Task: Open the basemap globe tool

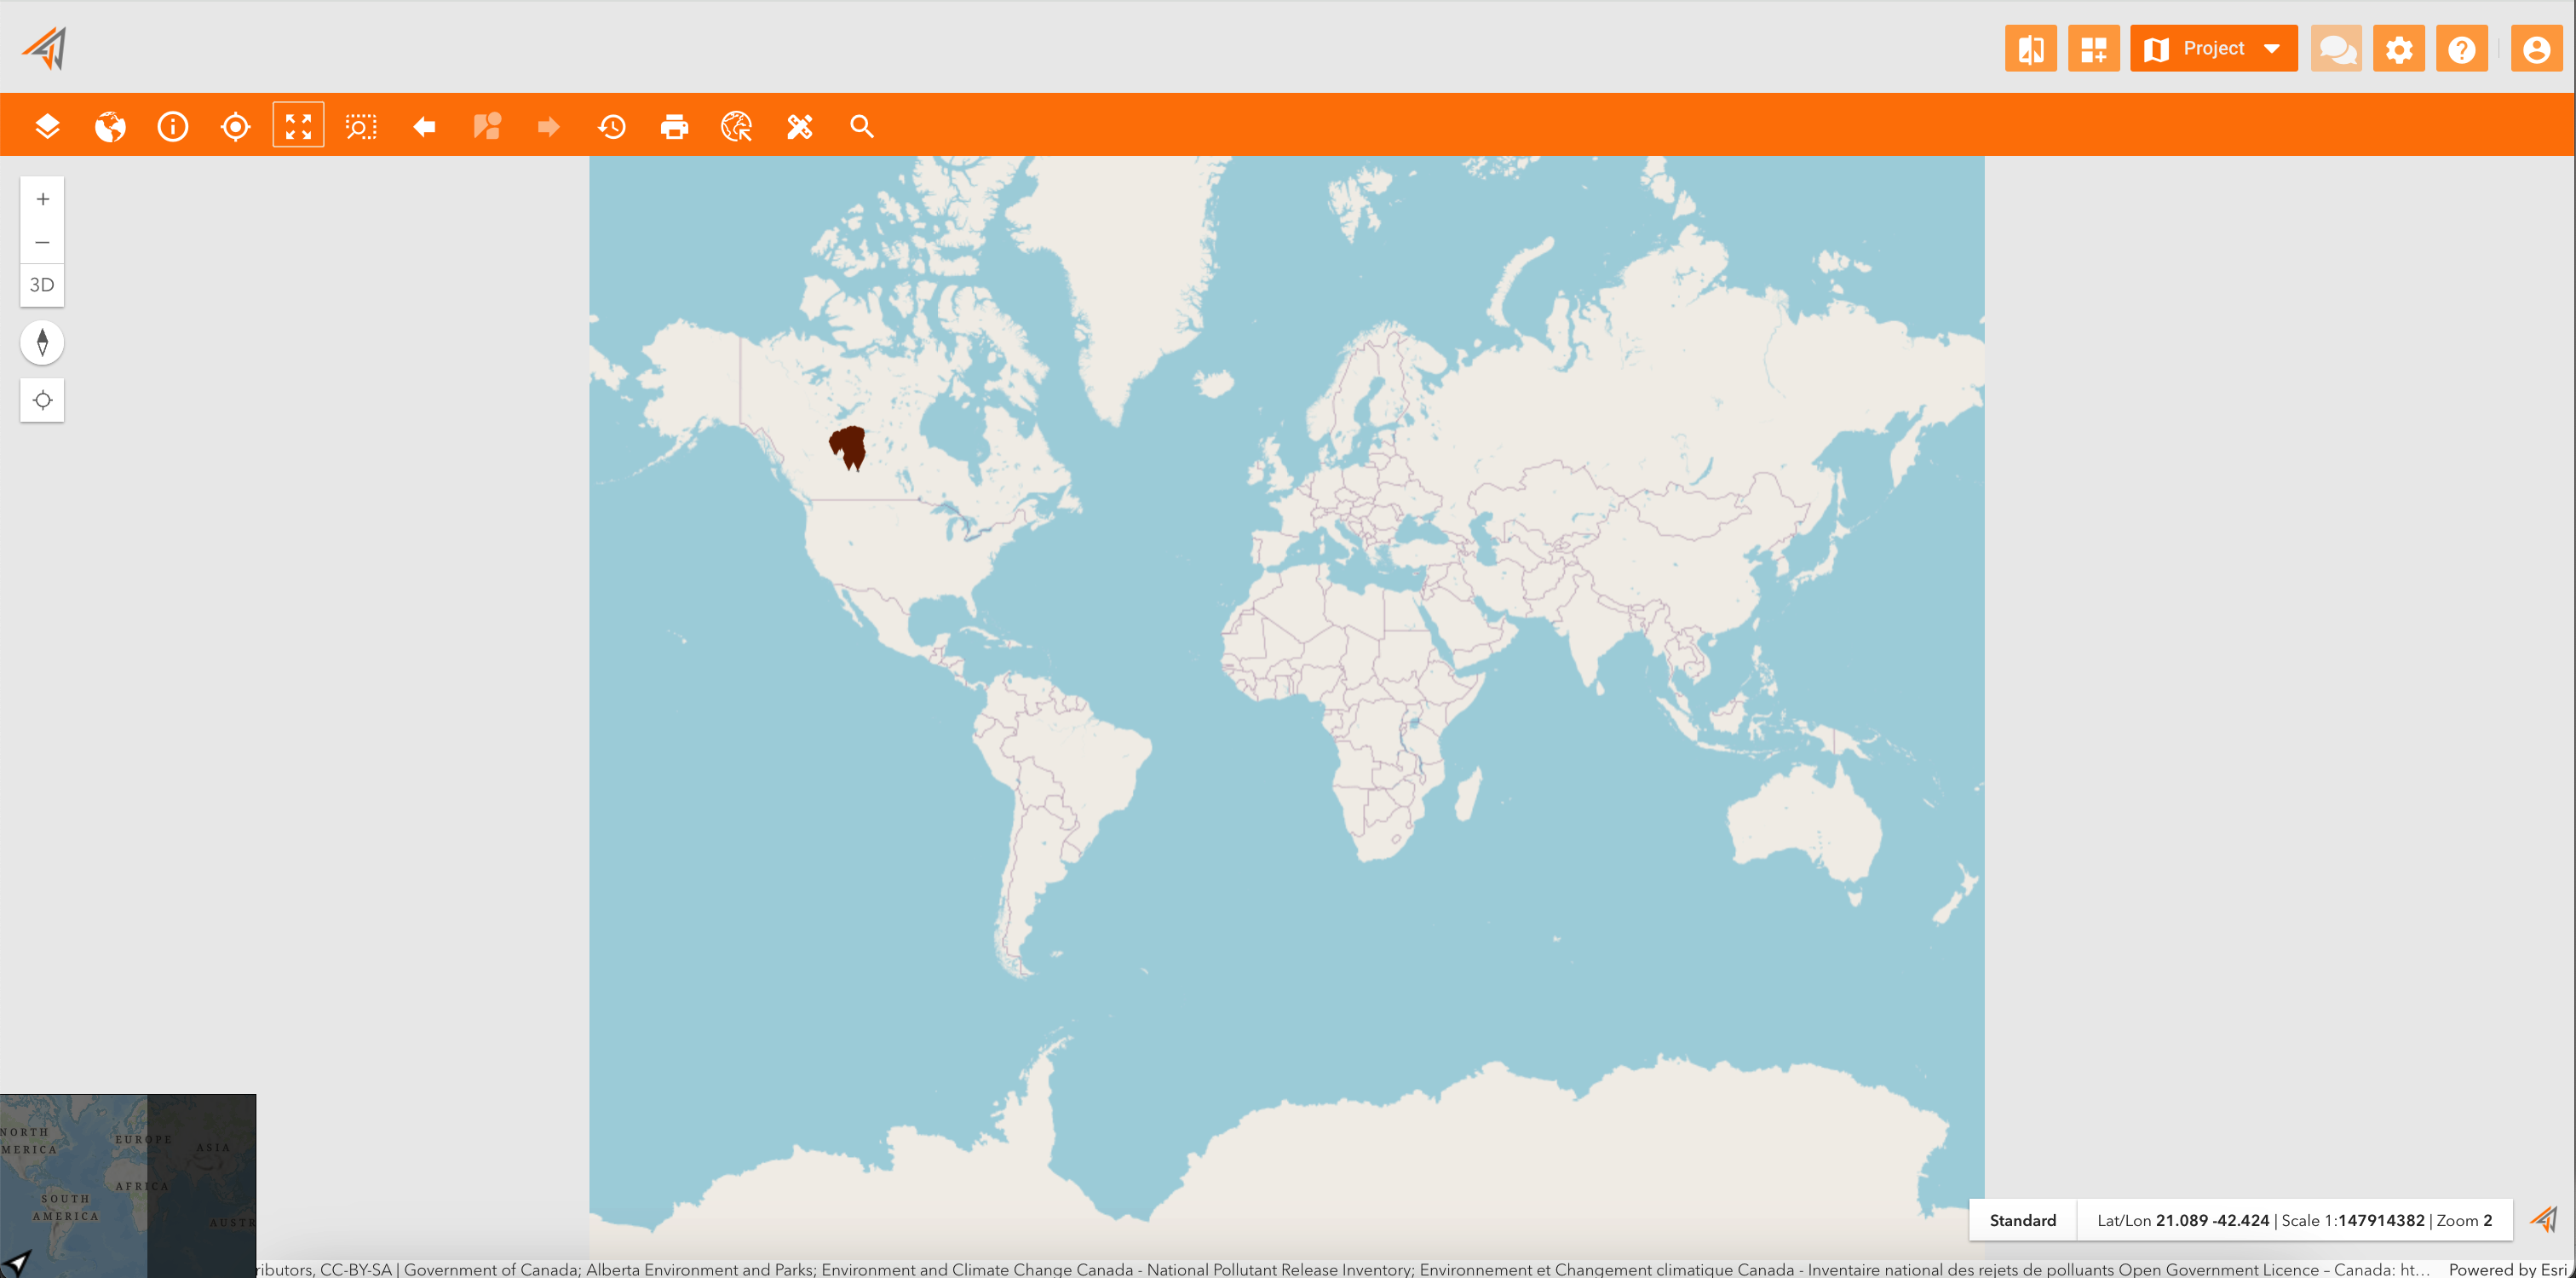Action: [x=110, y=127]
